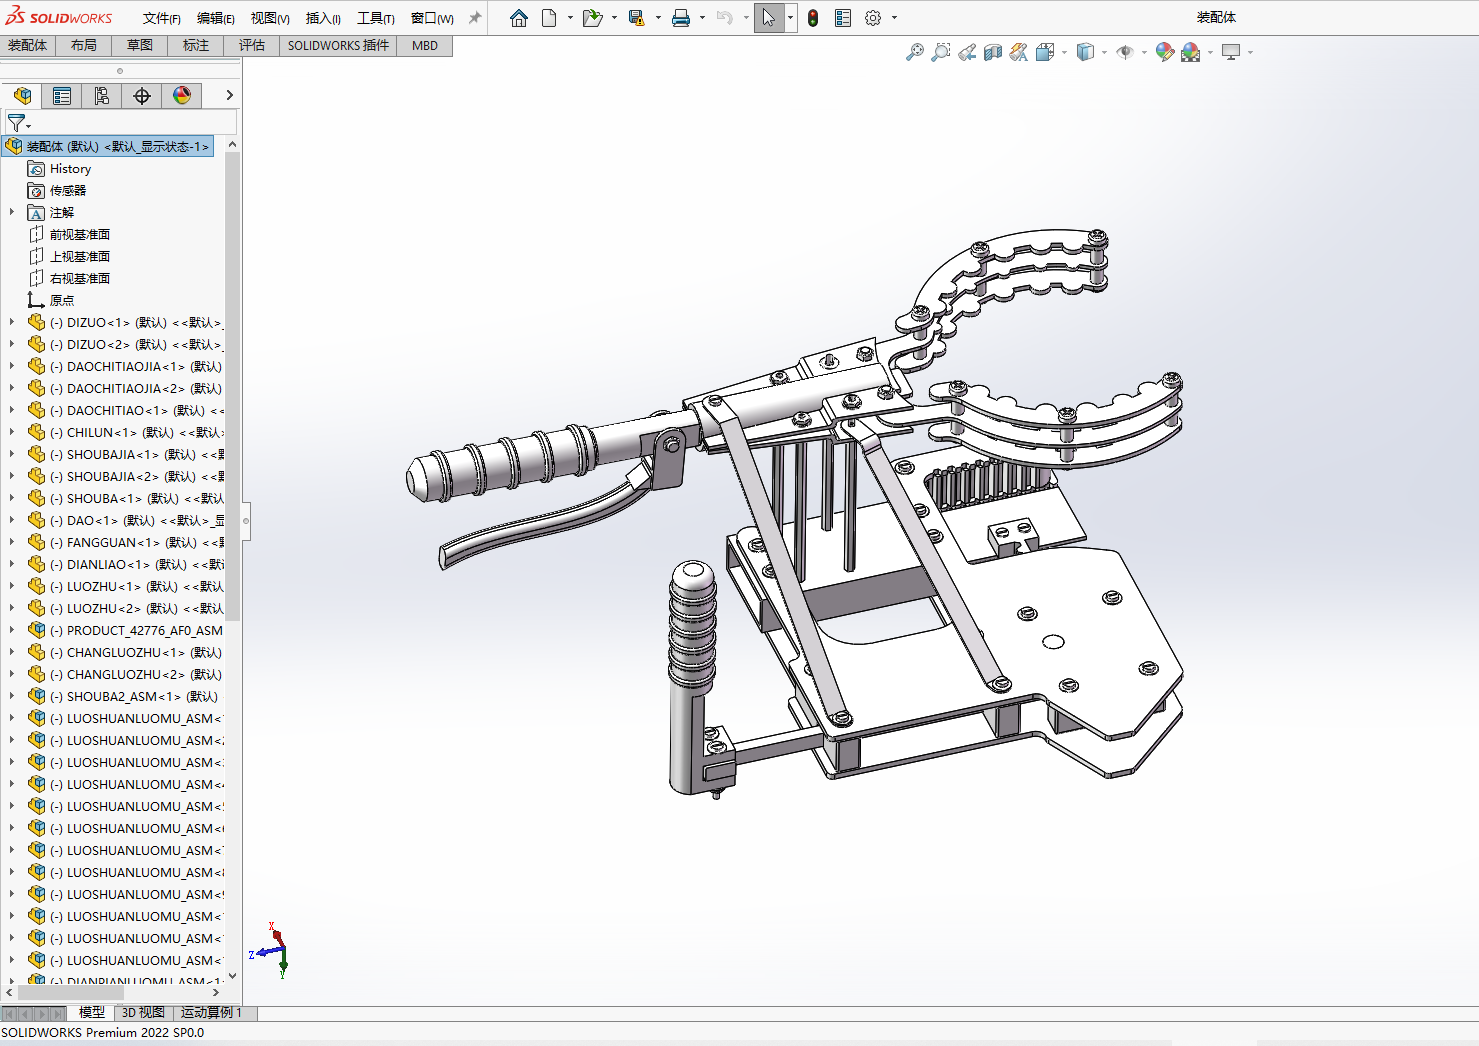
Task: Click Edit Appearance color ball icon
Action: (1164, 52)
